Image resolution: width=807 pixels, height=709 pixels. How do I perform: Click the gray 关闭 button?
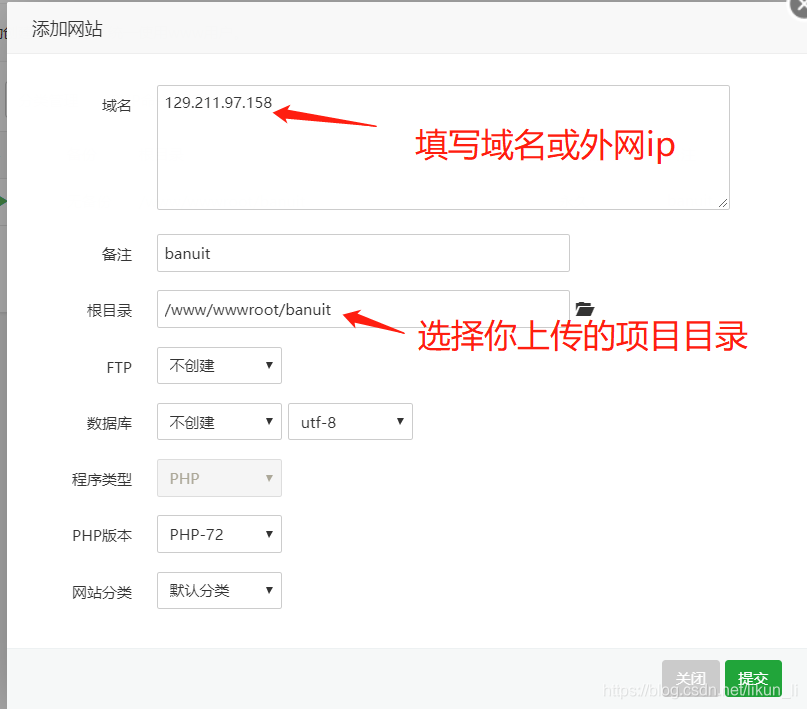click(691, 678)
